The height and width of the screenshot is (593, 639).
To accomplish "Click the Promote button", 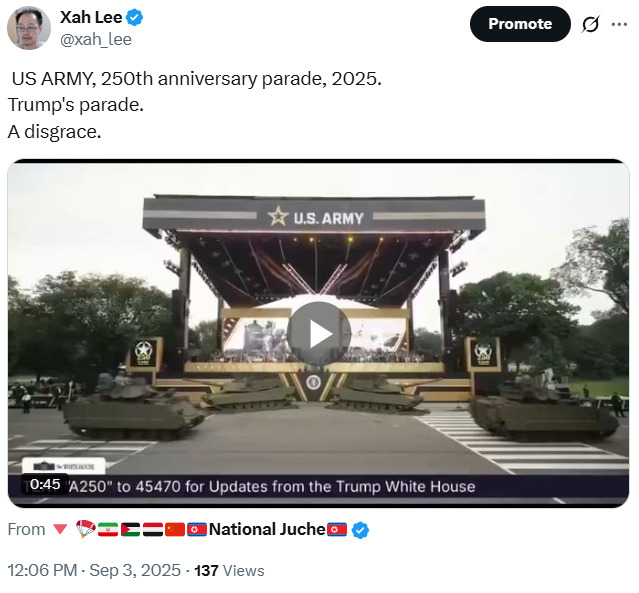I will [x=520, y=24].
